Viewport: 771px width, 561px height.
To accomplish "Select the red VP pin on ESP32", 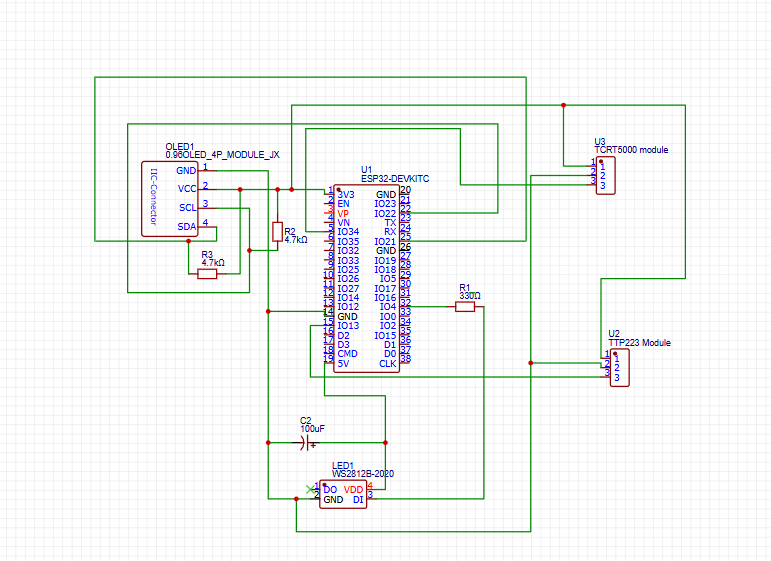I will tap(345, 213).
